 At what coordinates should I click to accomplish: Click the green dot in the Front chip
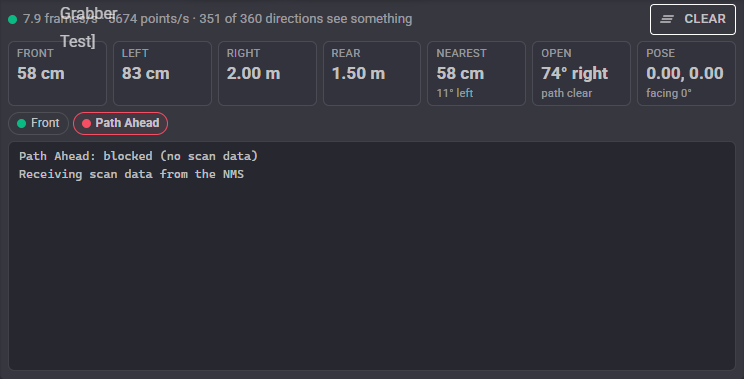(x=21, y=123)
